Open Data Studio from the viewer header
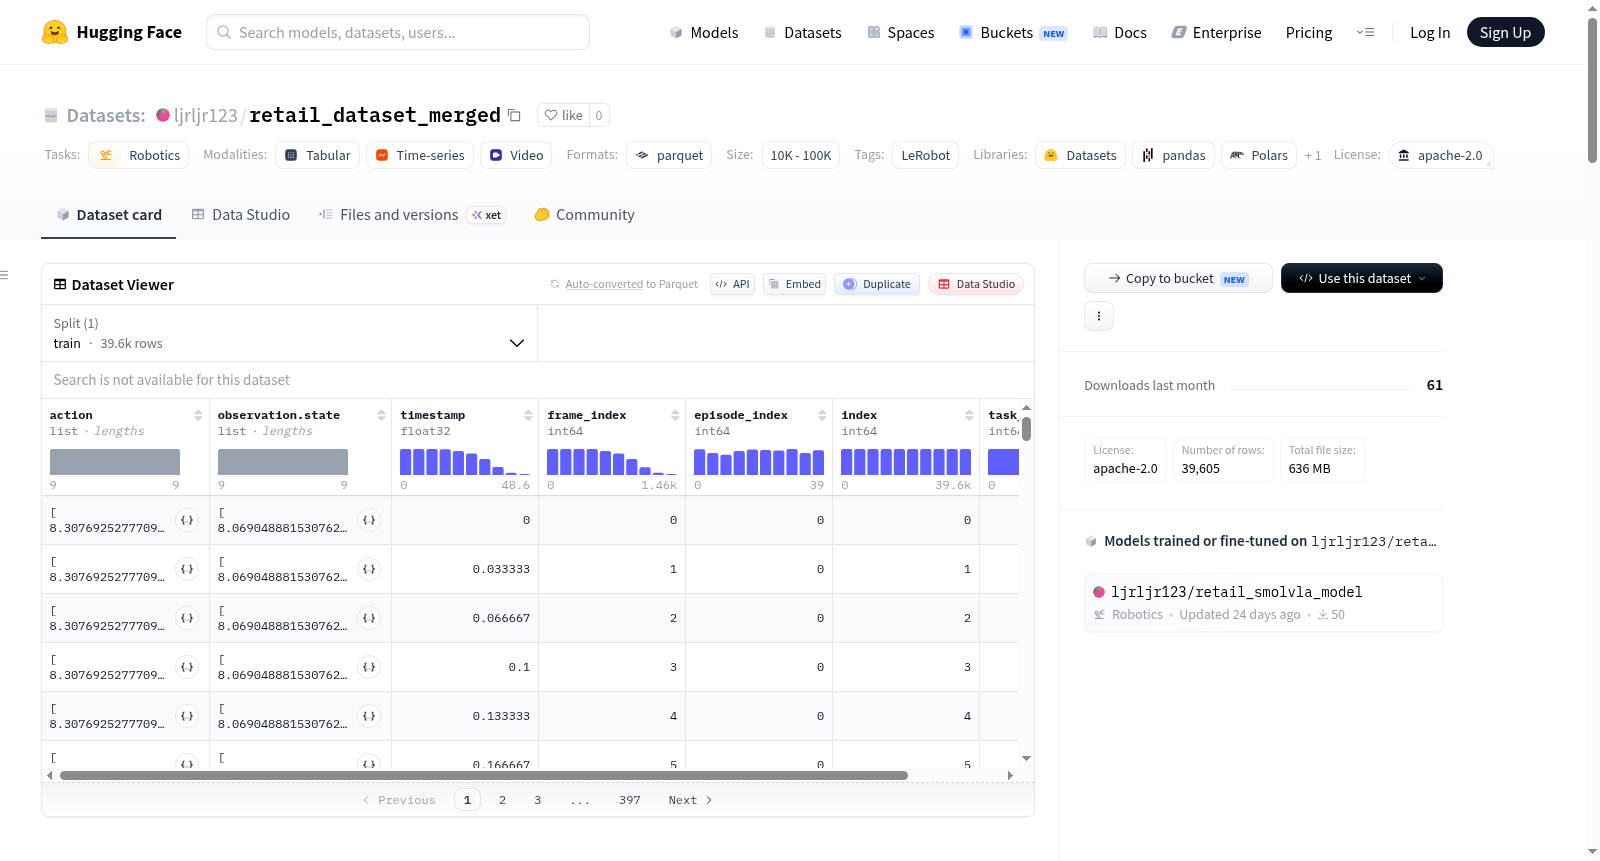This screenshot has width=1600, height=861. pos(976,284)
